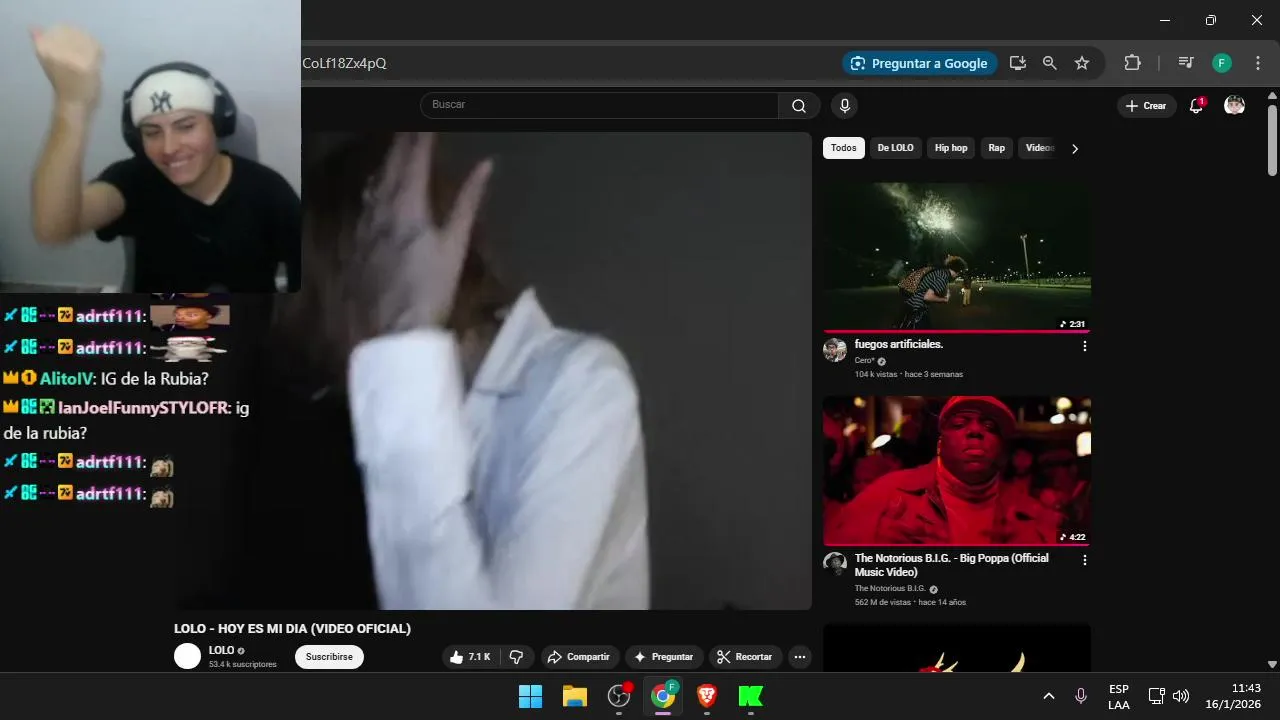
Task: Click the Crear button
Action: 1146,106
